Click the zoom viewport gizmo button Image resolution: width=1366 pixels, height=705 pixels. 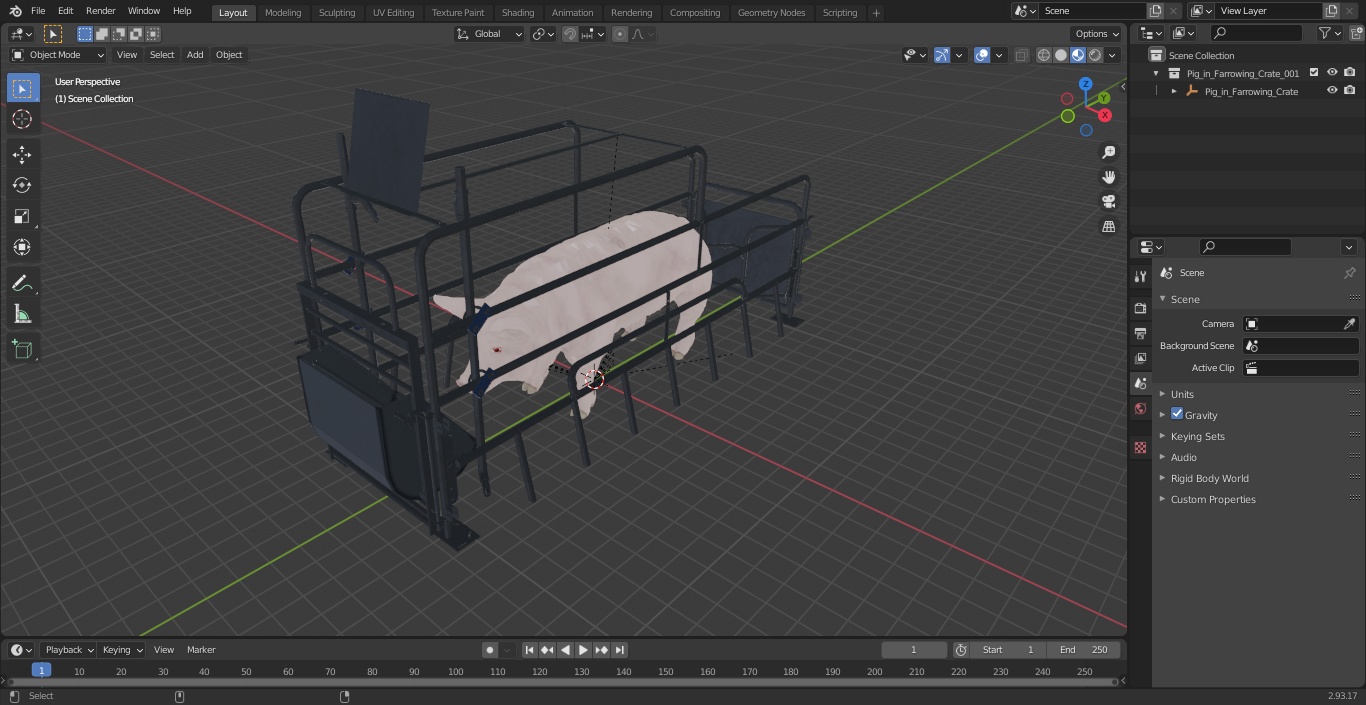click(x=1108, y=152)
